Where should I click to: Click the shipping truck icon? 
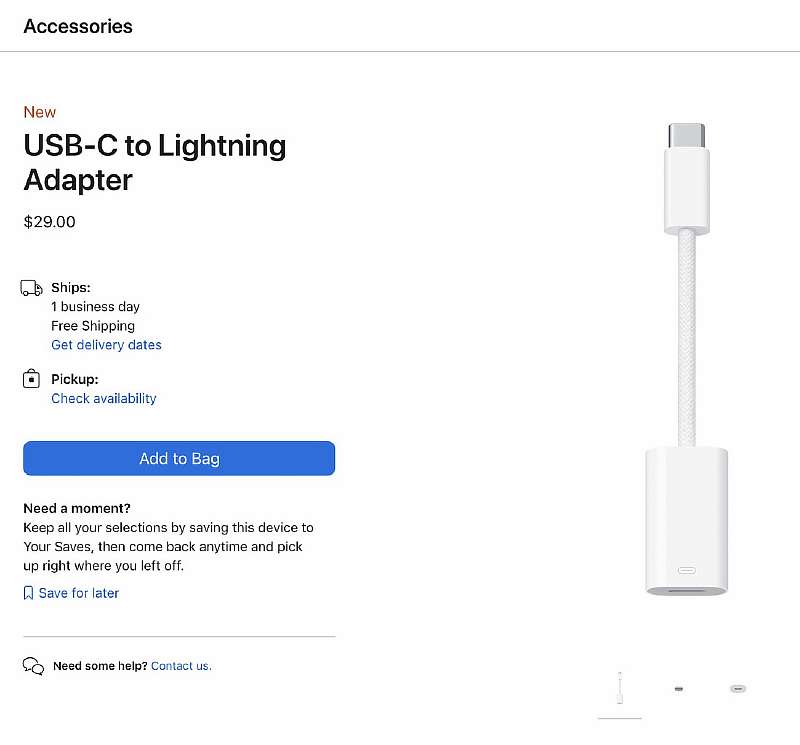pyautogui.click(x=32, y=288)
